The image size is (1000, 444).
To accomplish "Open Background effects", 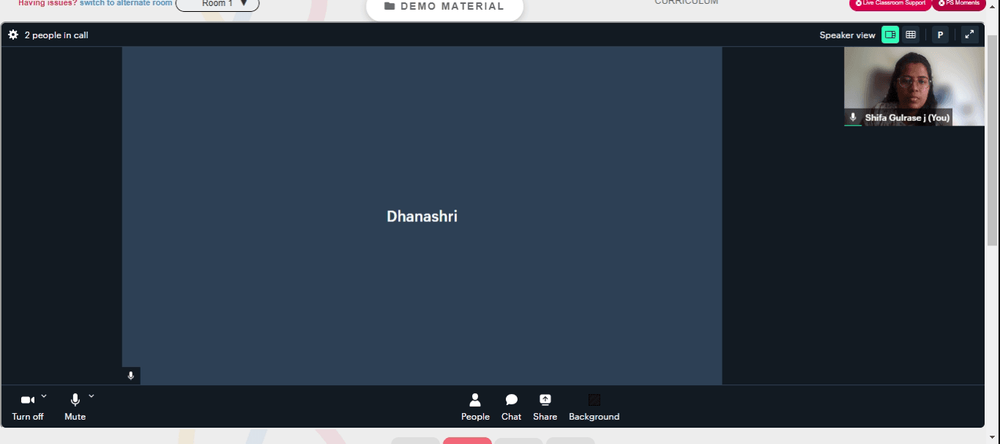I will click(594, 407).
